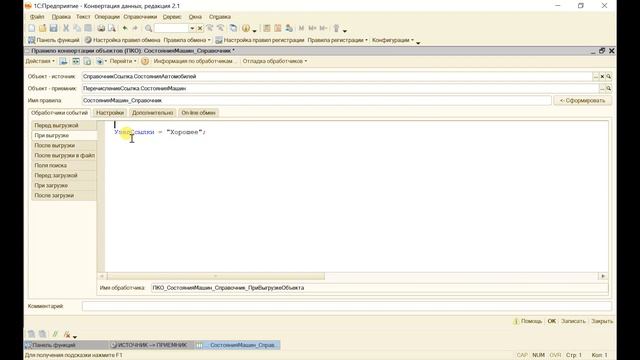Image resolution: width=640 pixels, height=360 pixels.
Task: Click the Open file folder icon
Action: [42, 28]
